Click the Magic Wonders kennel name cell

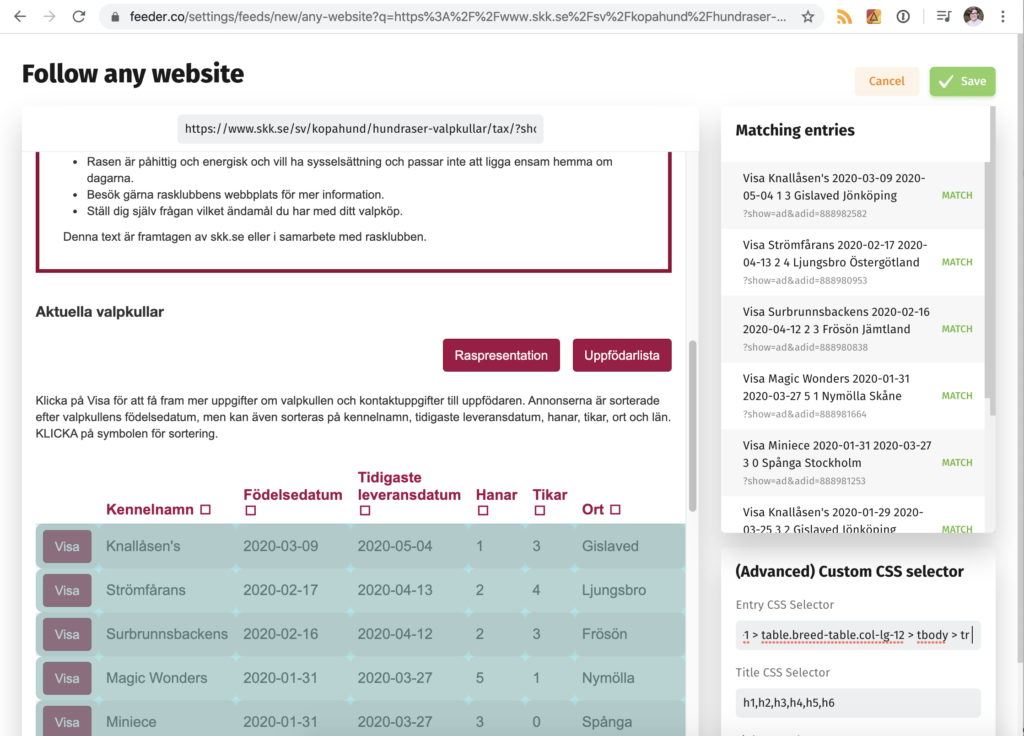pos(156,678)
